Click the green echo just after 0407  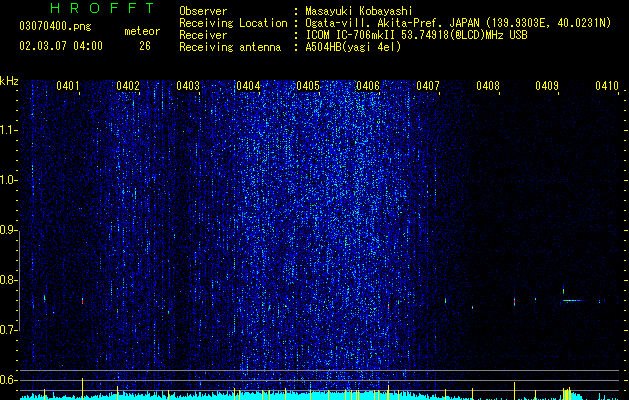coord(445,300)
